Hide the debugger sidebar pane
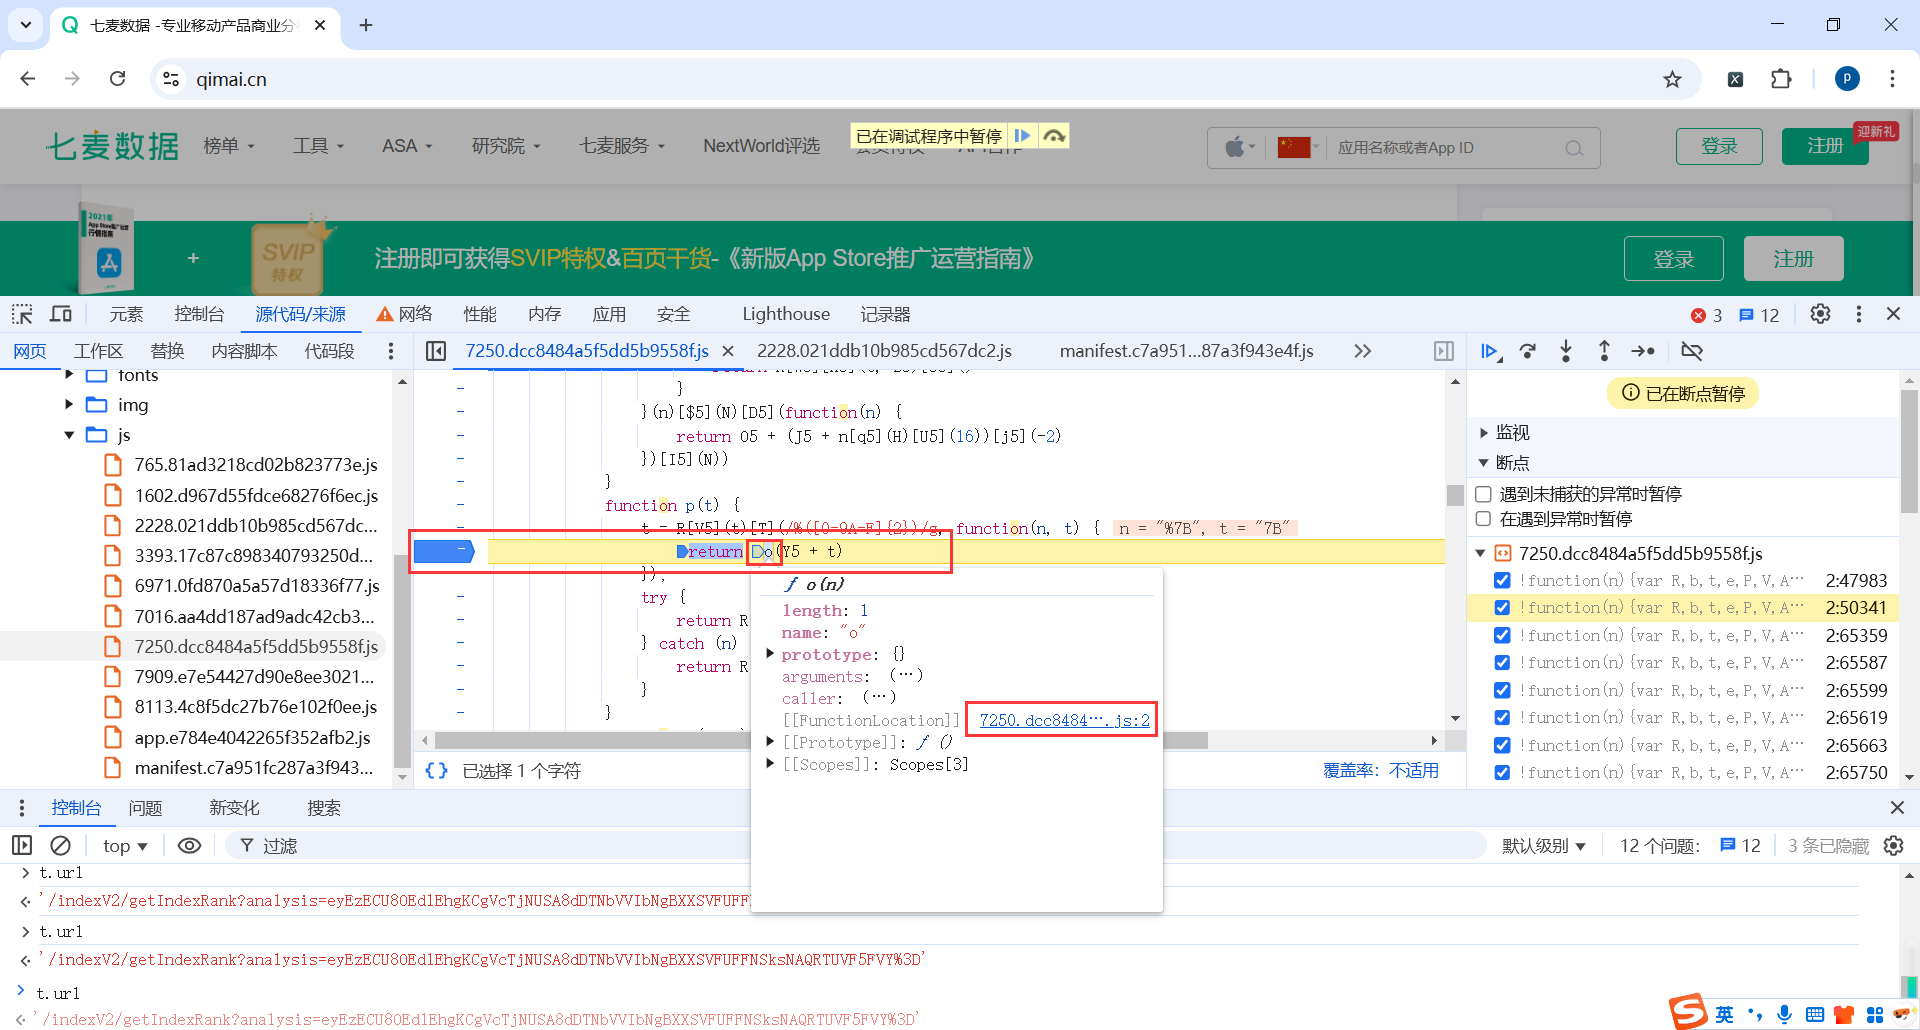The image size is (1920, 1030). [x=1444, y=351]
